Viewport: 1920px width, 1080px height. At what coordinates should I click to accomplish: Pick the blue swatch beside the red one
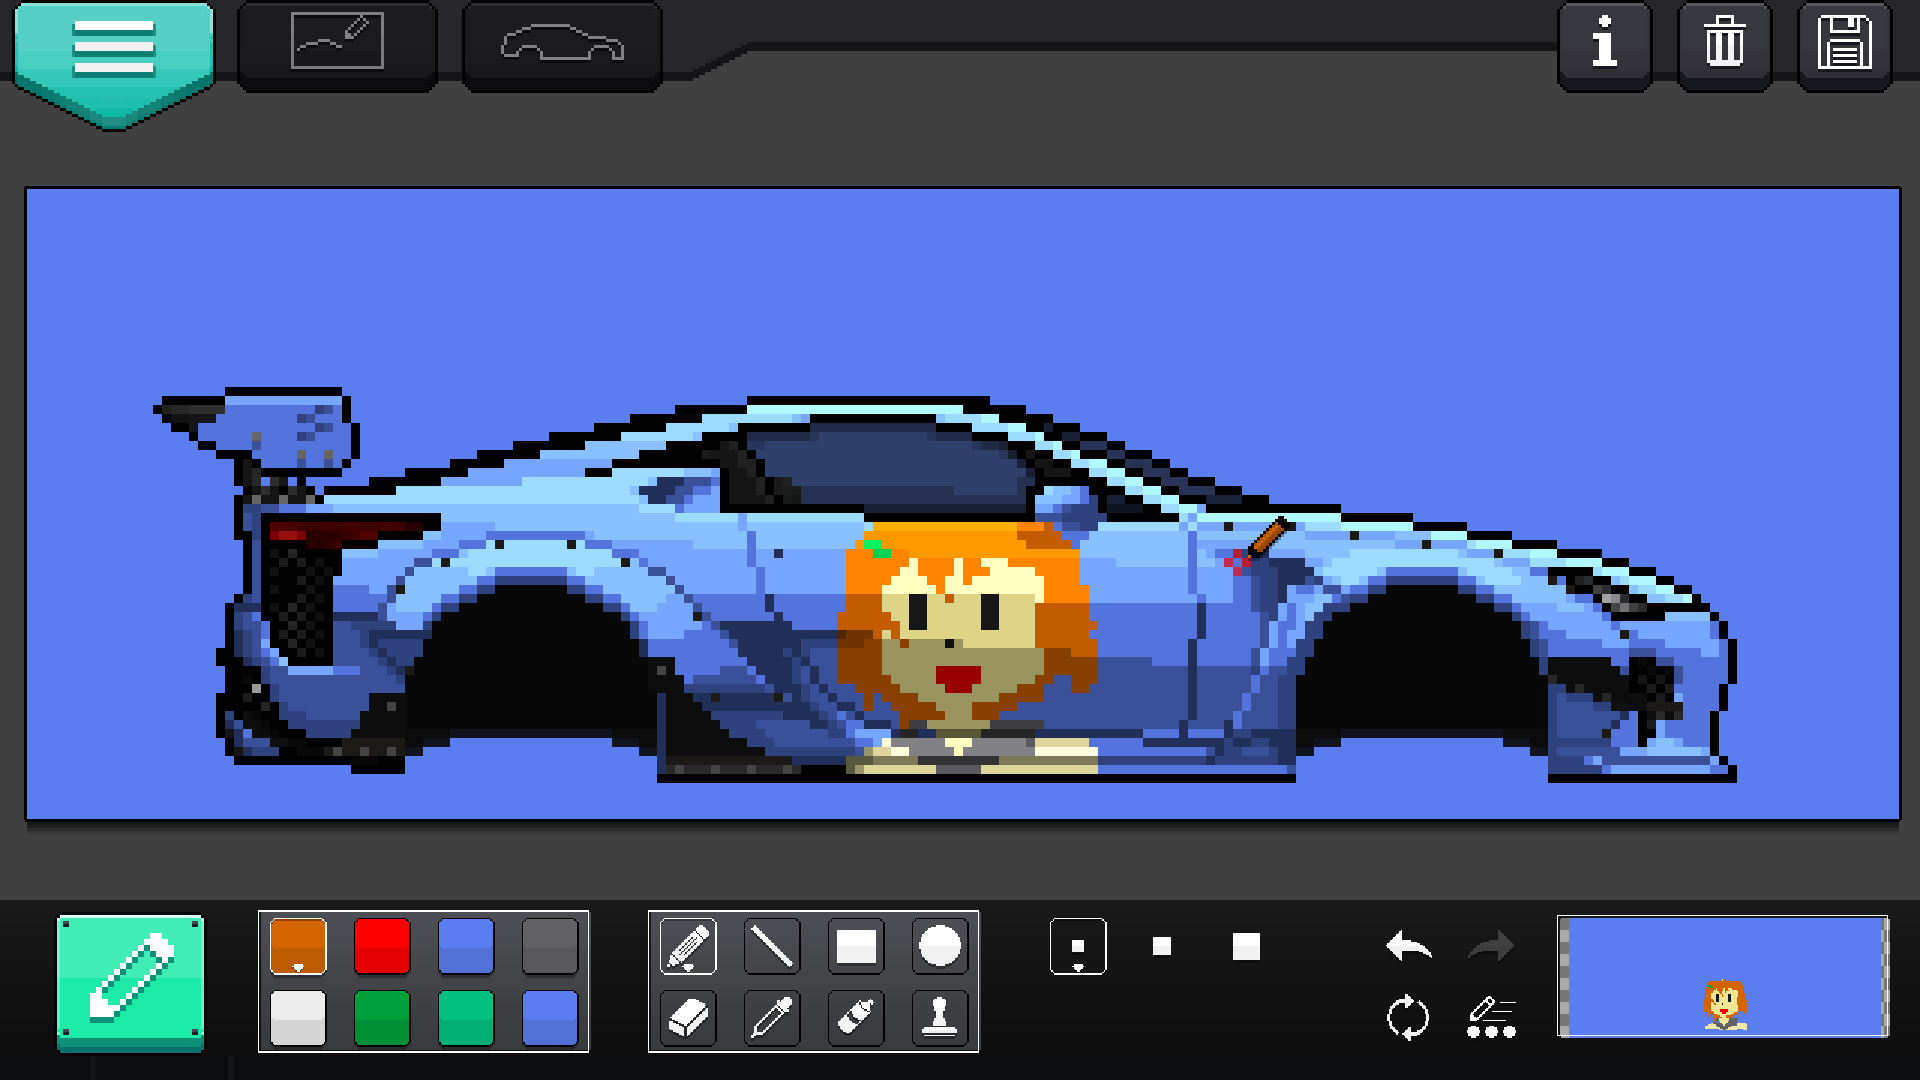[466, 946]
